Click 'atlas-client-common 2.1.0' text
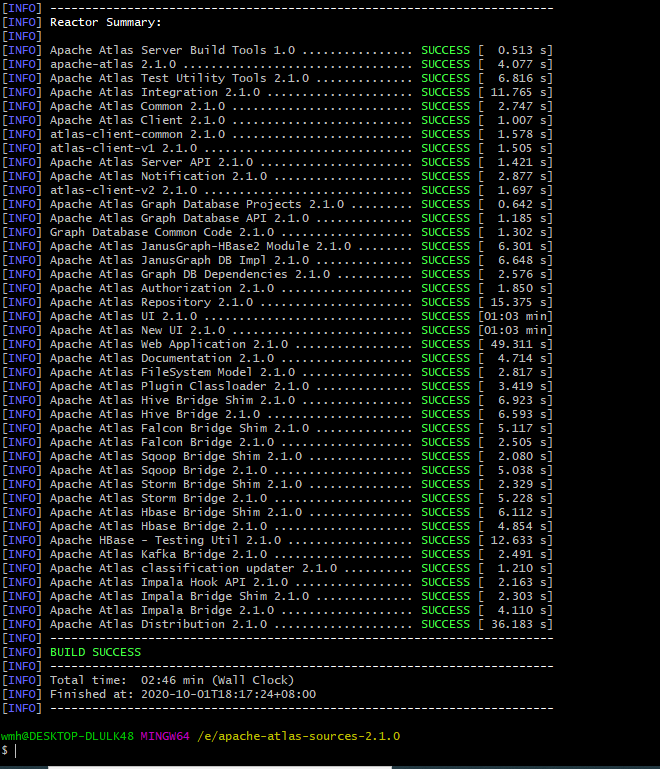 (137, 134)
